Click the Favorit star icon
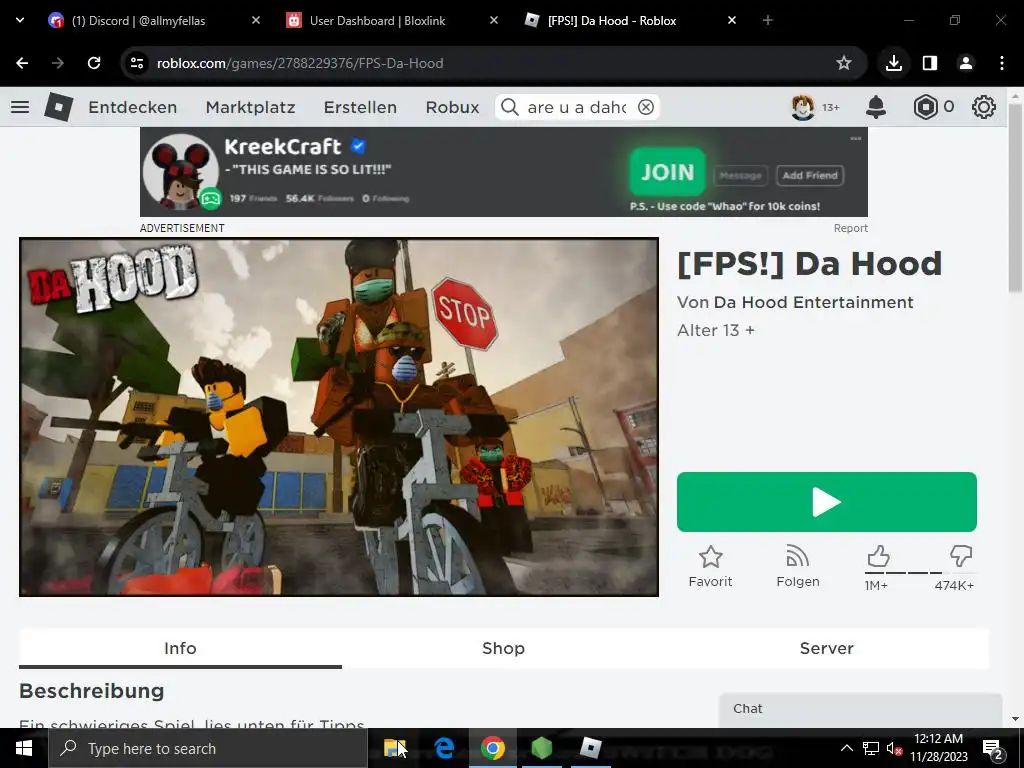This screenshot has height=768, width=1024. pyautogui.click(x=711, y=557)
